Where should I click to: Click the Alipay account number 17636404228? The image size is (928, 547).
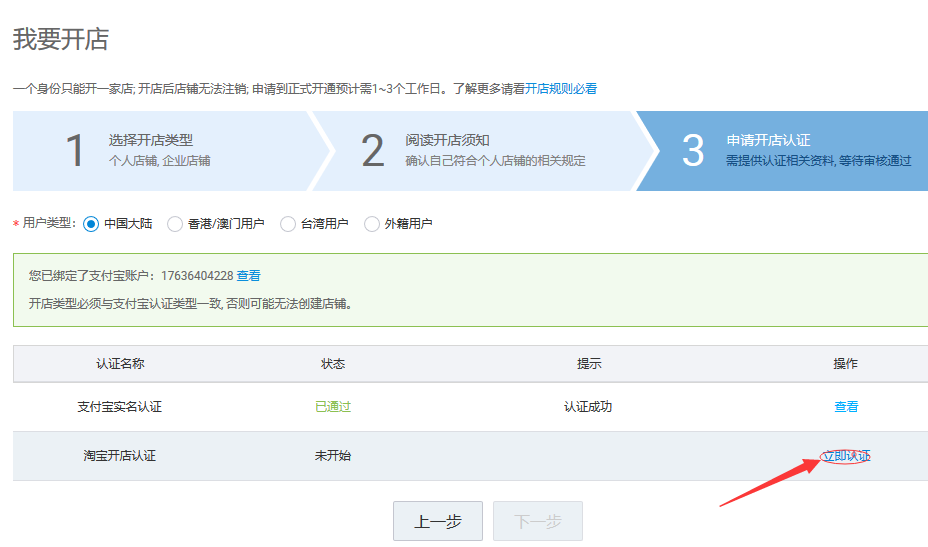point(197,276)
